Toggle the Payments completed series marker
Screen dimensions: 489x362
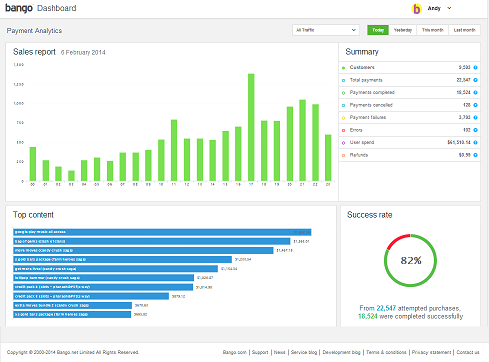343,93
